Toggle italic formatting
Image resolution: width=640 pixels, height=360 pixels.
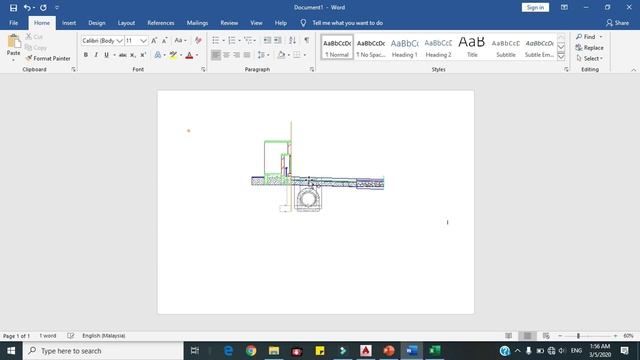pos(96,55)
